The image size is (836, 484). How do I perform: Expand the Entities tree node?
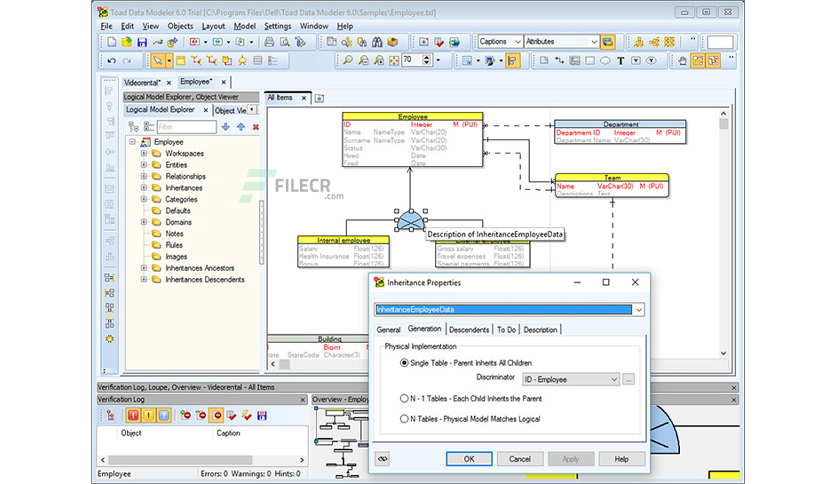[143, 165]
